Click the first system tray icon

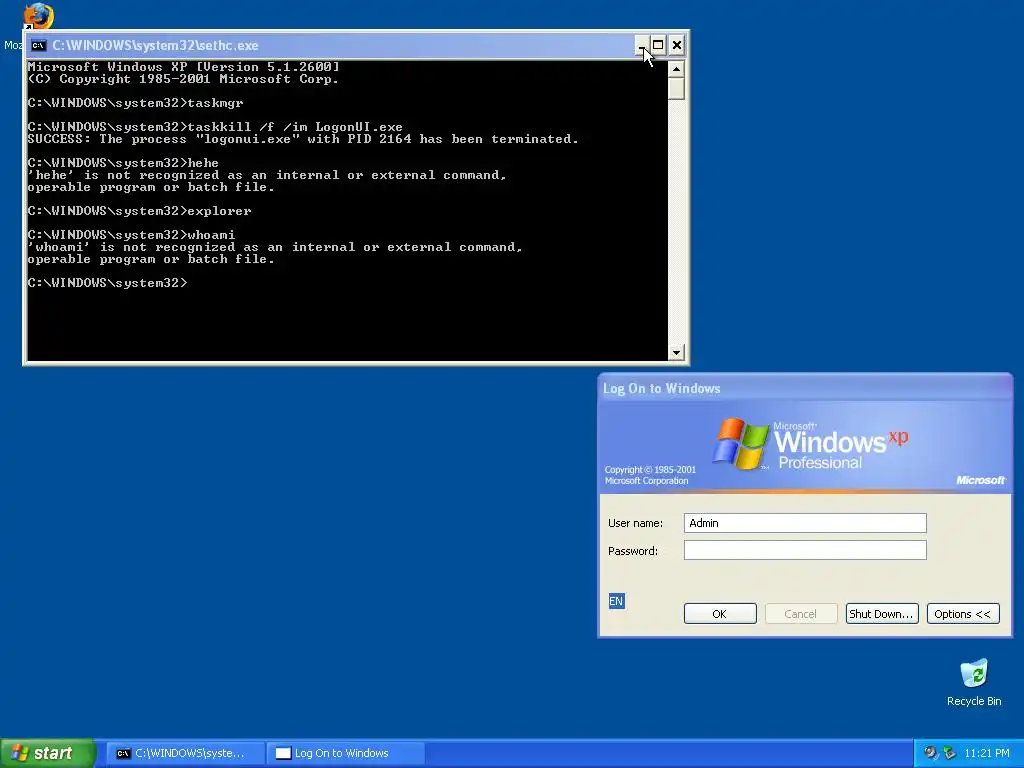(x=931, y=753)
